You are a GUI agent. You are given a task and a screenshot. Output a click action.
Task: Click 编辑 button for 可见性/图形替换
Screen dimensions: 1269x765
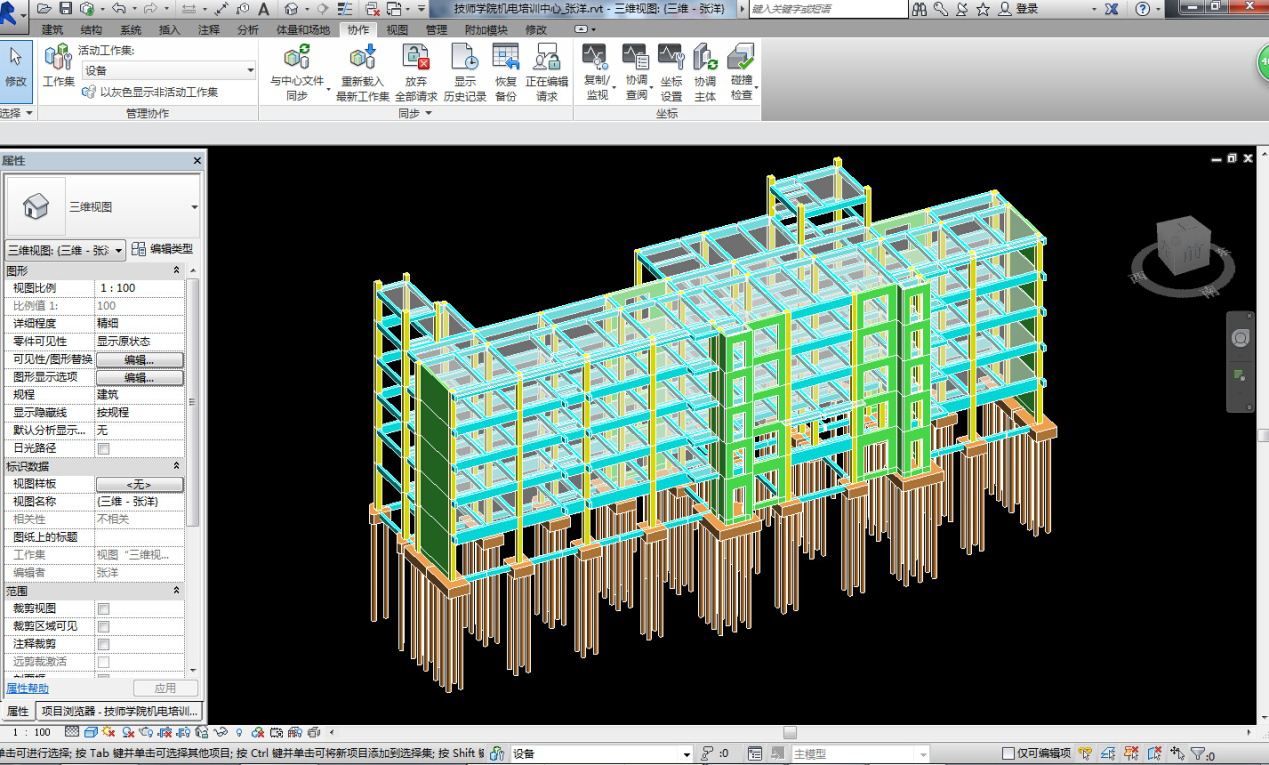coord(139,360)
